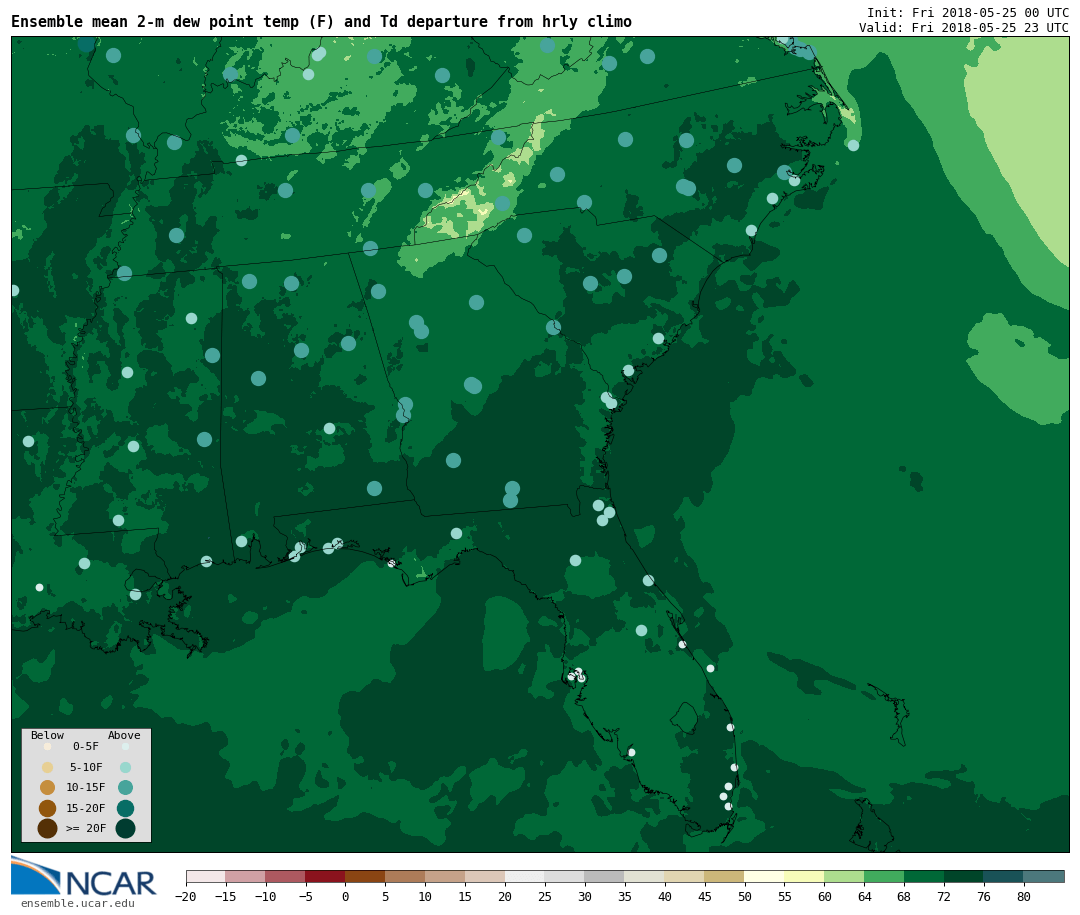Pick the khaki swatch between 45 and 50
This screenshot has height=915, width=1080.
coord(725,876)
